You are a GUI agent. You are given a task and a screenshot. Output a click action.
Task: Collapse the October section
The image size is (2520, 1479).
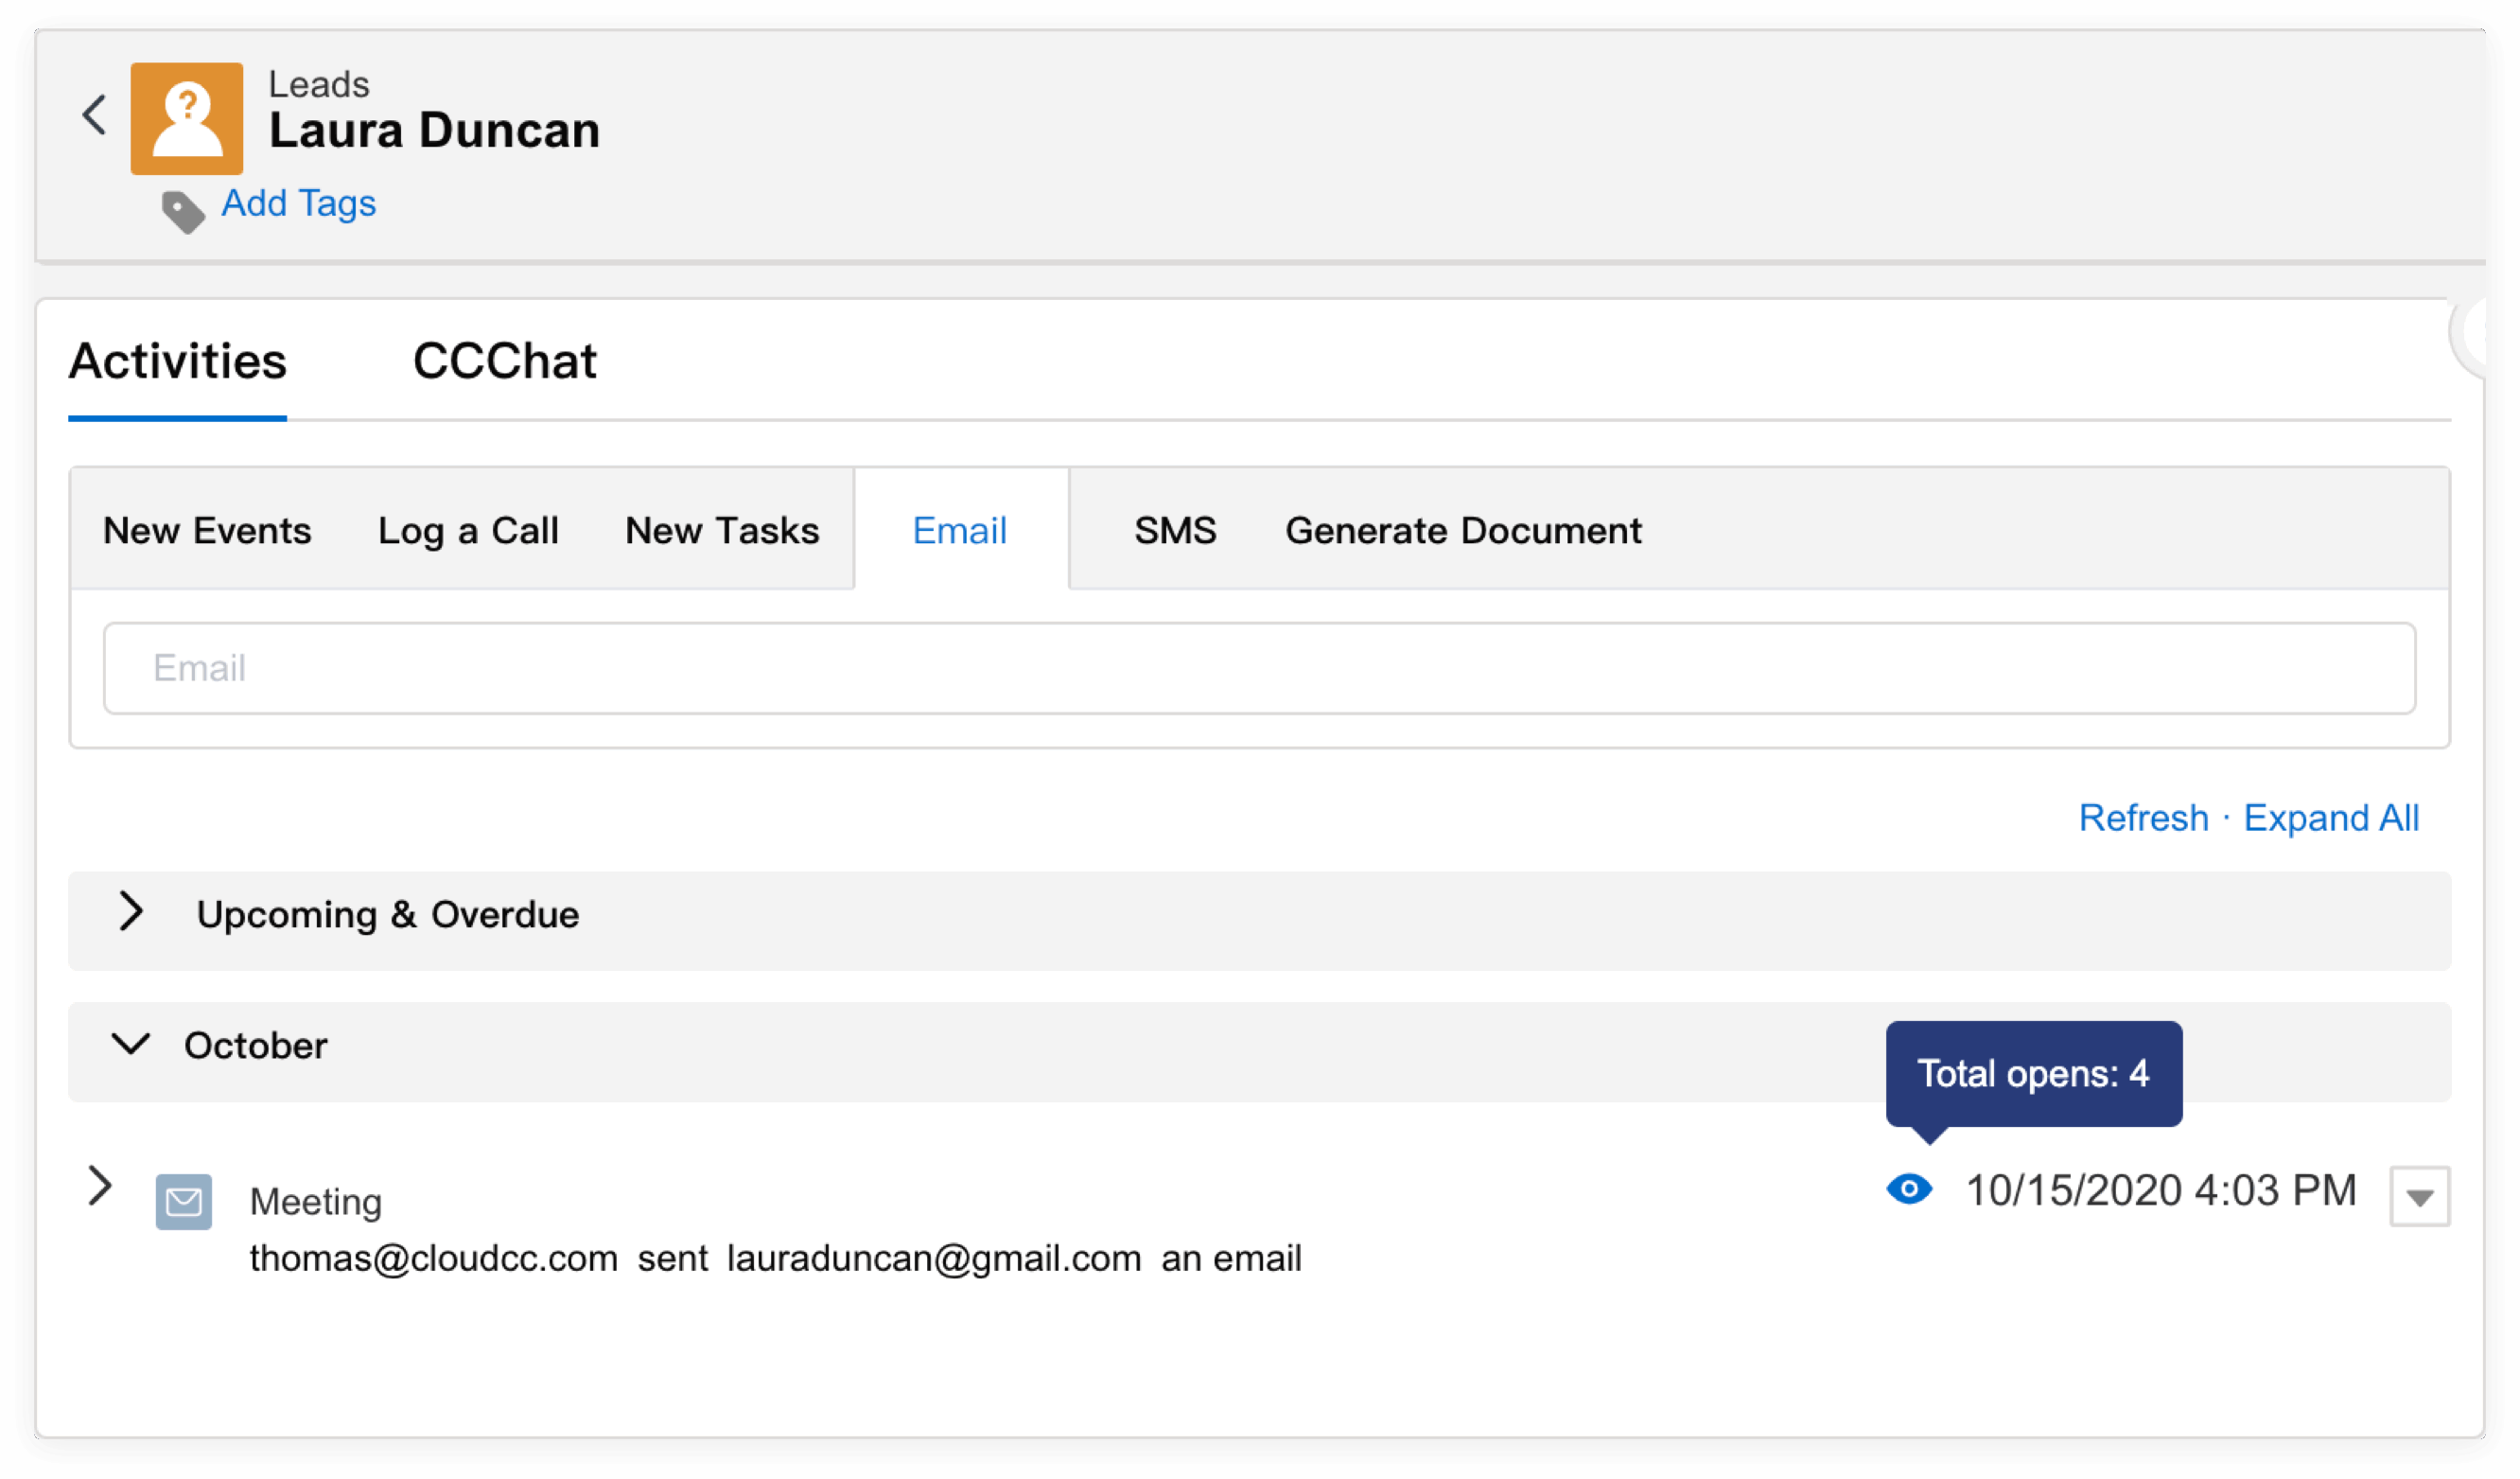(131, 1045)
